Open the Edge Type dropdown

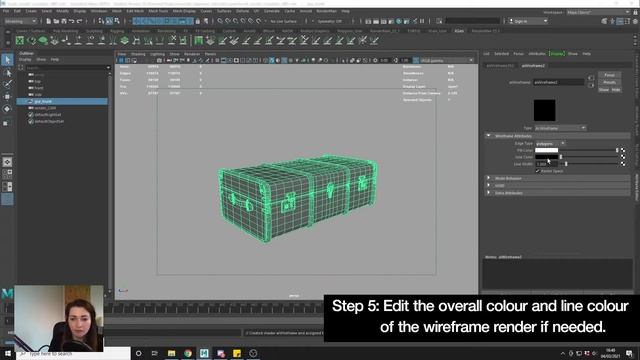550,143
